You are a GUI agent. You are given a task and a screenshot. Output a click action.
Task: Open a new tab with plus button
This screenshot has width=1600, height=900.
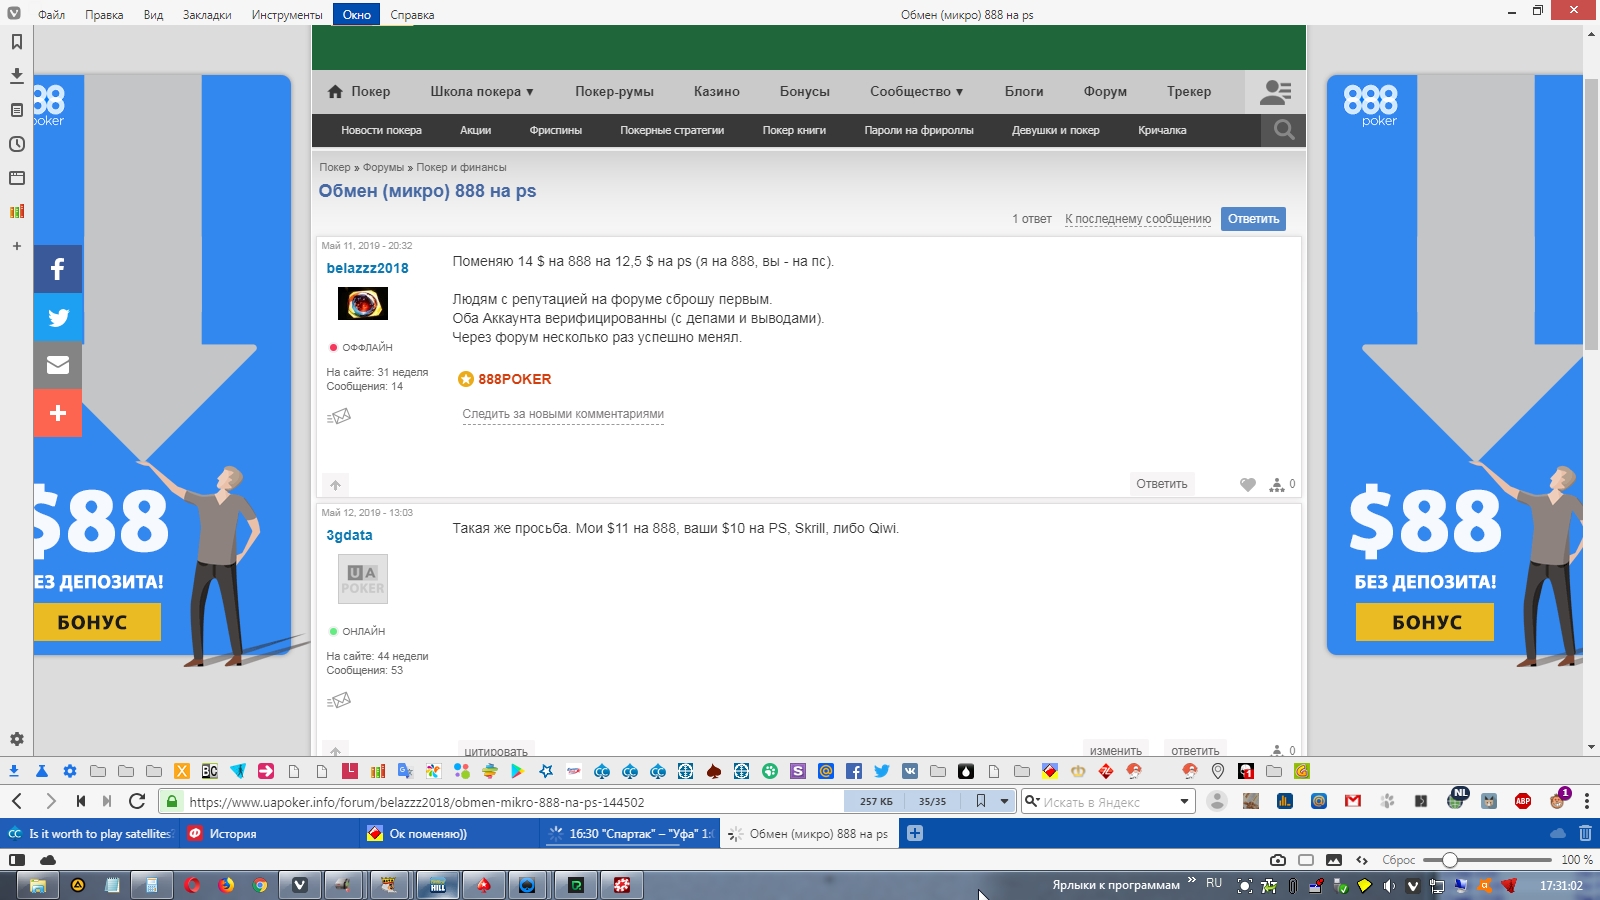point(915,833)
